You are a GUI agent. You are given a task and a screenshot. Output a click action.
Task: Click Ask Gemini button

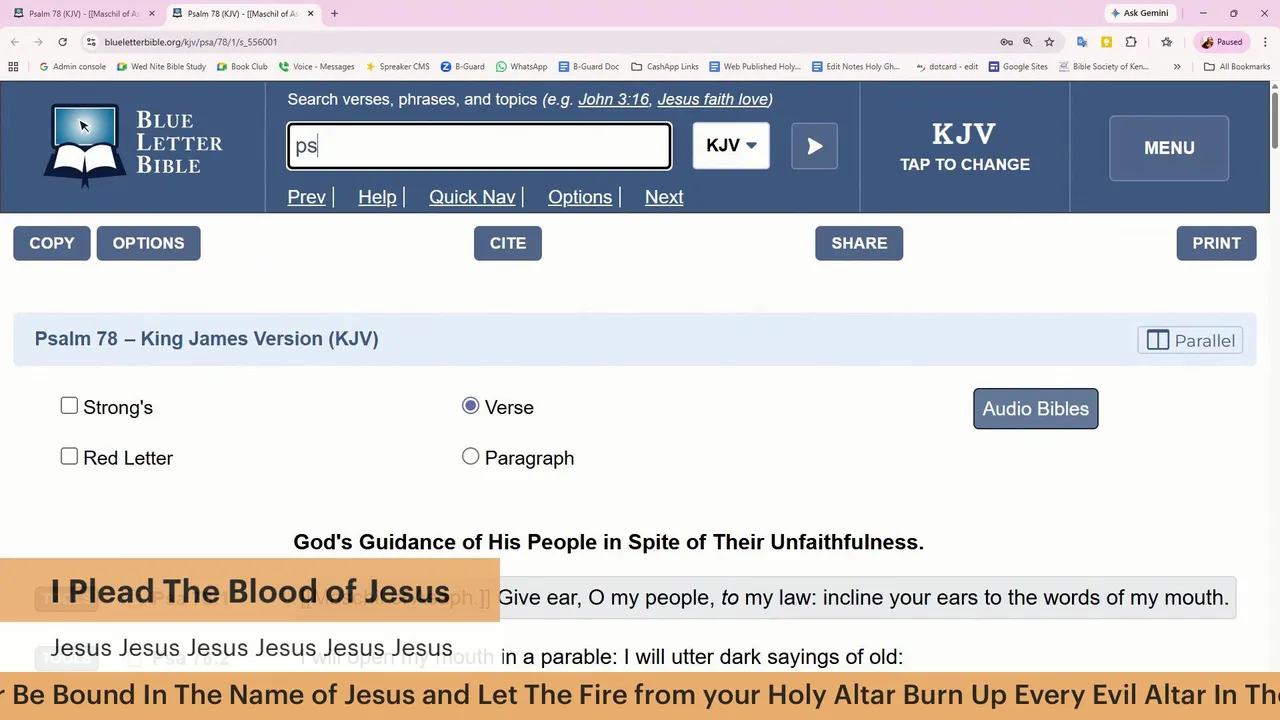pos(1139,13)
